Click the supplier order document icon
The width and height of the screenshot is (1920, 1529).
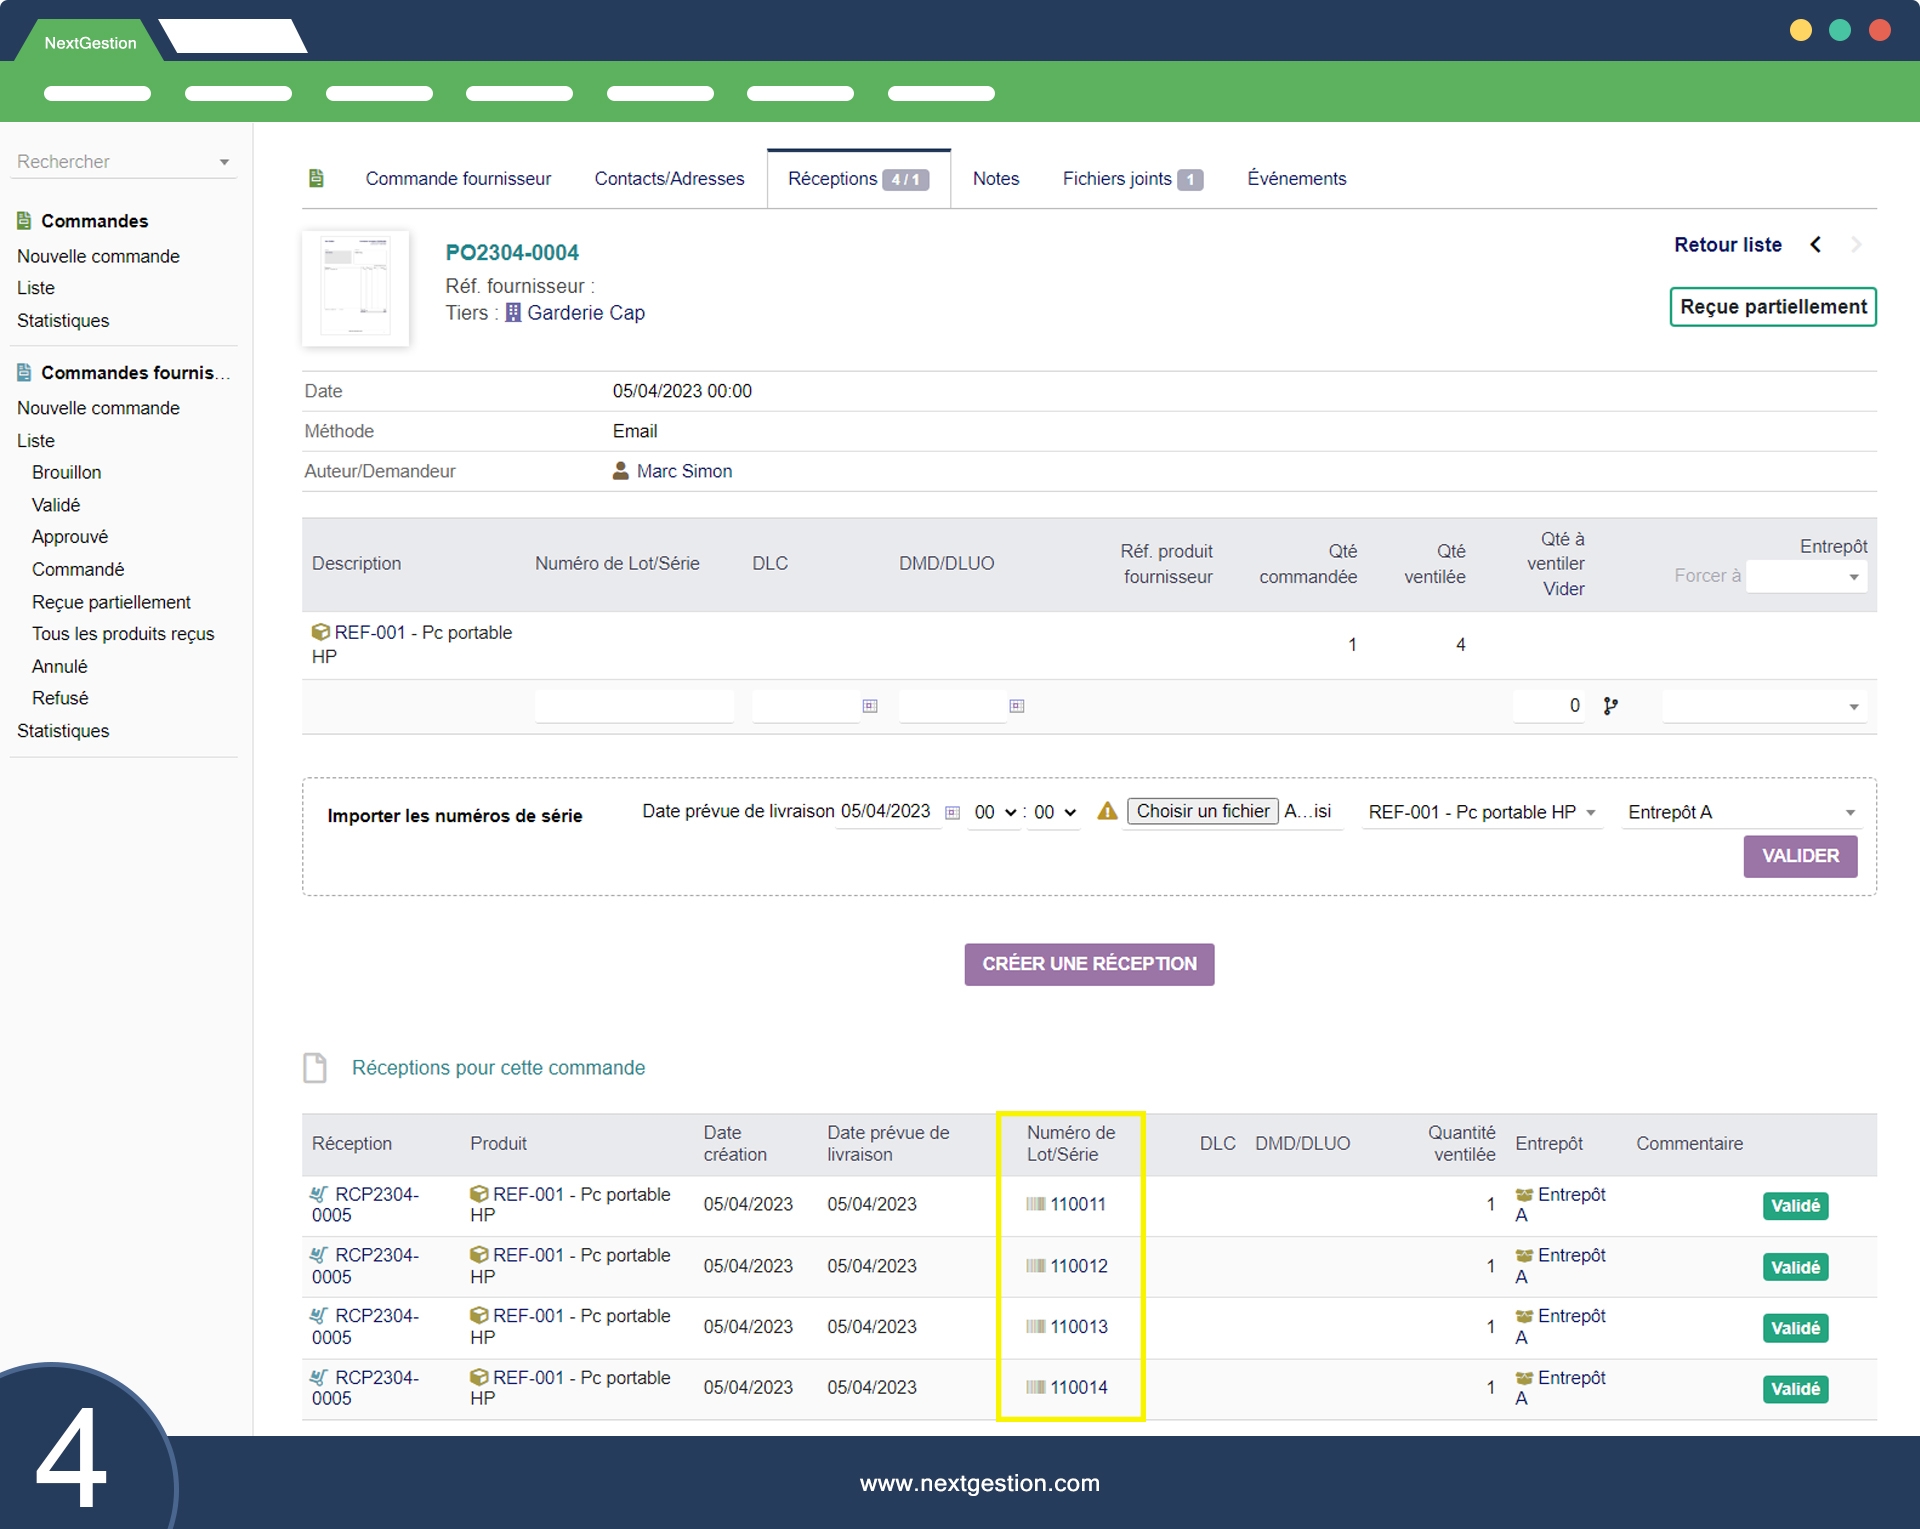[317, 179]
